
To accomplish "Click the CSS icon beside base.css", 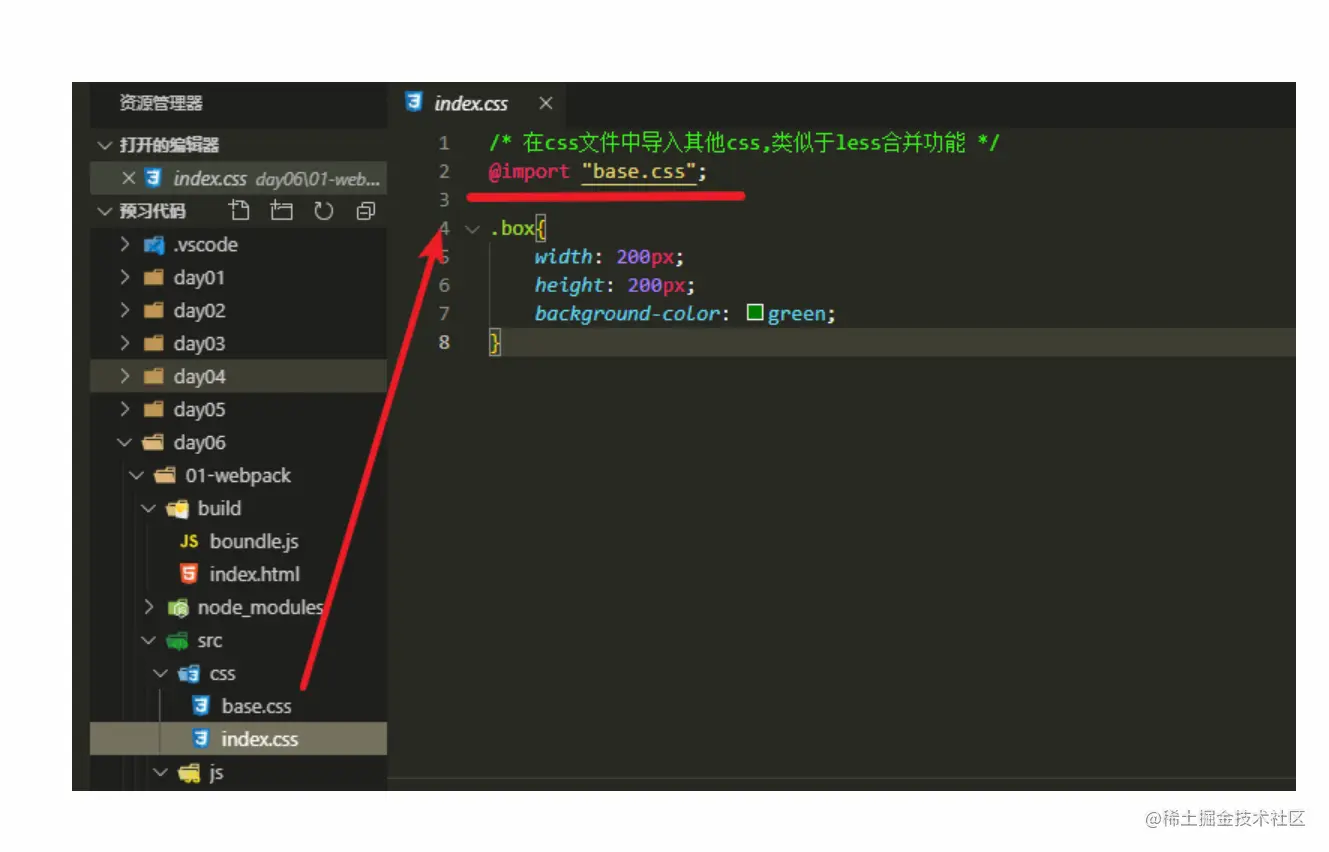I will (x=201, y=706).
